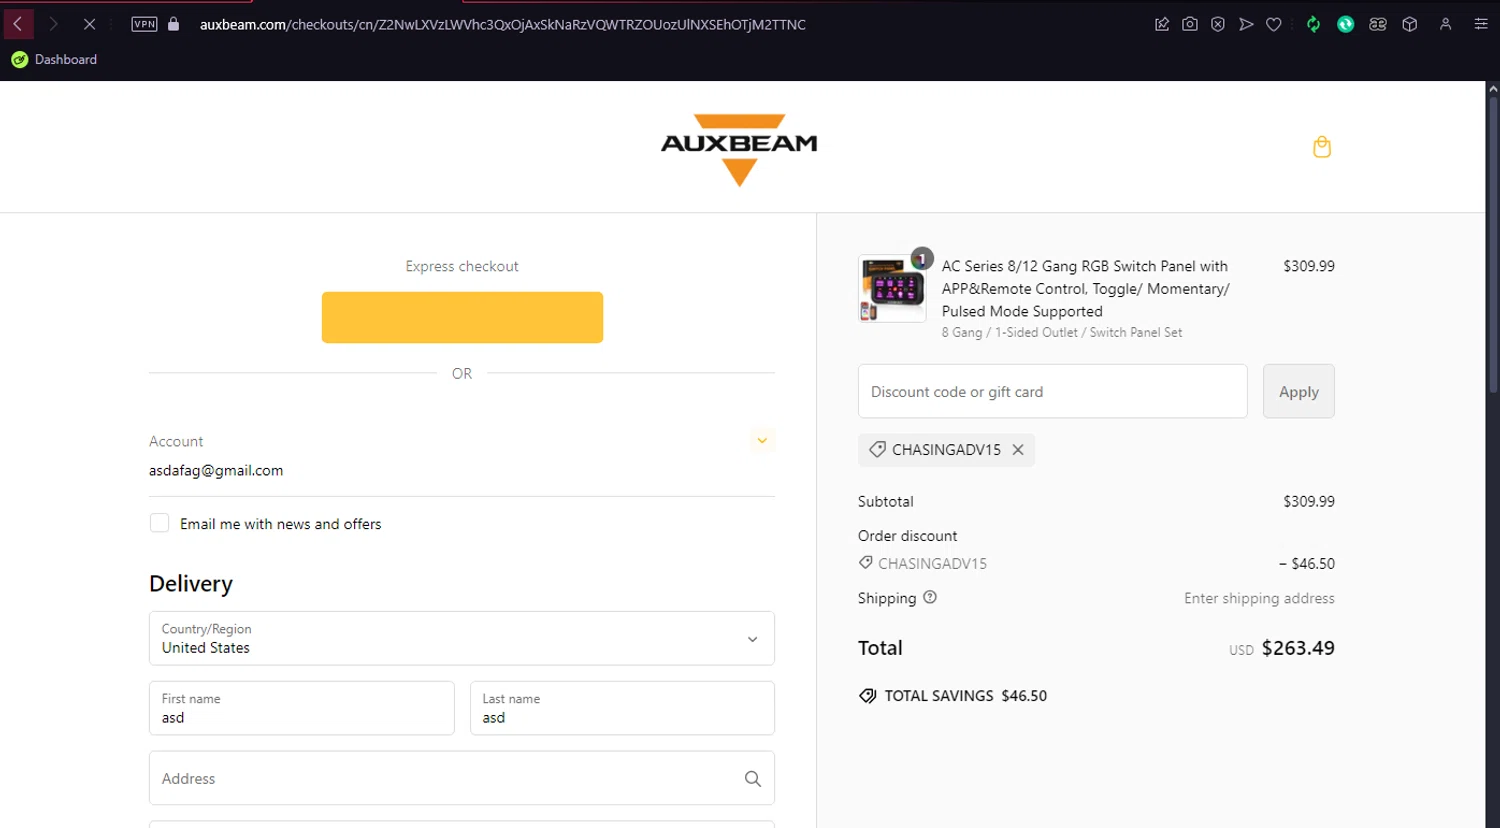Remove the CHASINGADV15 discount with the X
The width and height of the screenshot is (1500, 828).
tap(1018, 450)
